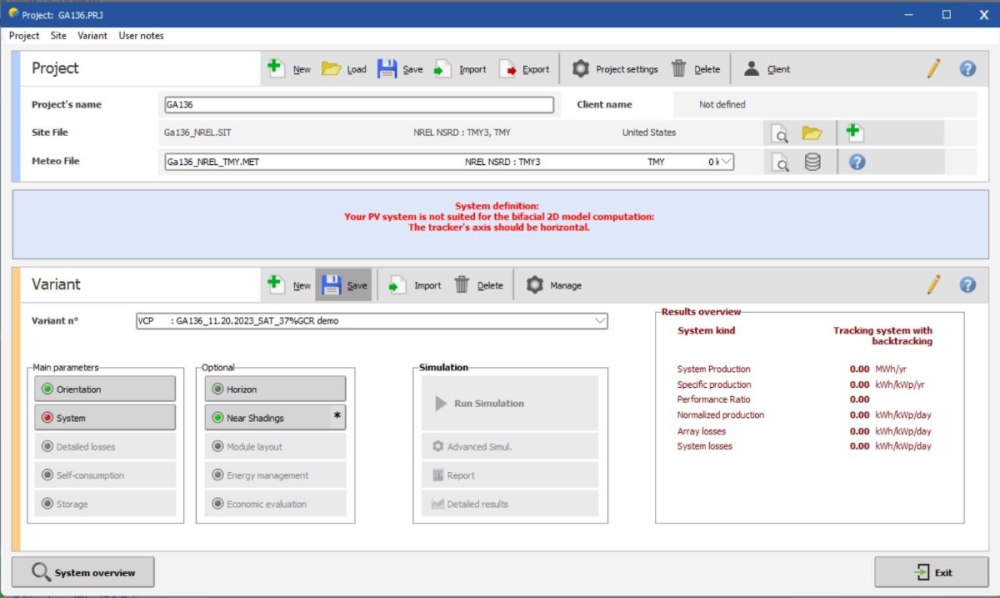
Task: Click the Variant section help icon
Action: coord(967,285)
